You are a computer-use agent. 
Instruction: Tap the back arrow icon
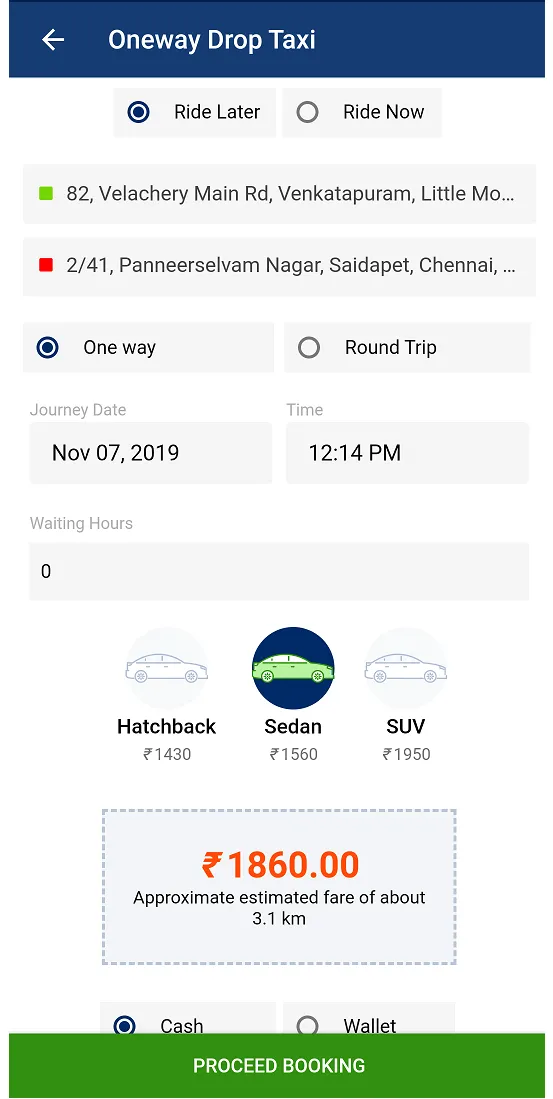point(53,40)
